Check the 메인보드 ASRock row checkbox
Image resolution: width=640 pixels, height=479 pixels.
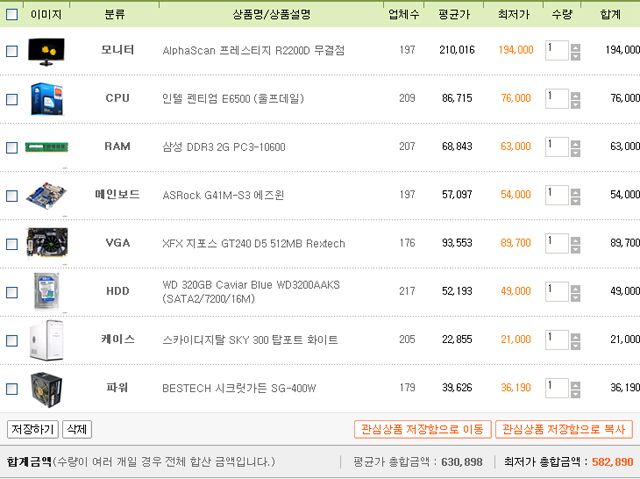pyautogui.click(x=12, y=196)
